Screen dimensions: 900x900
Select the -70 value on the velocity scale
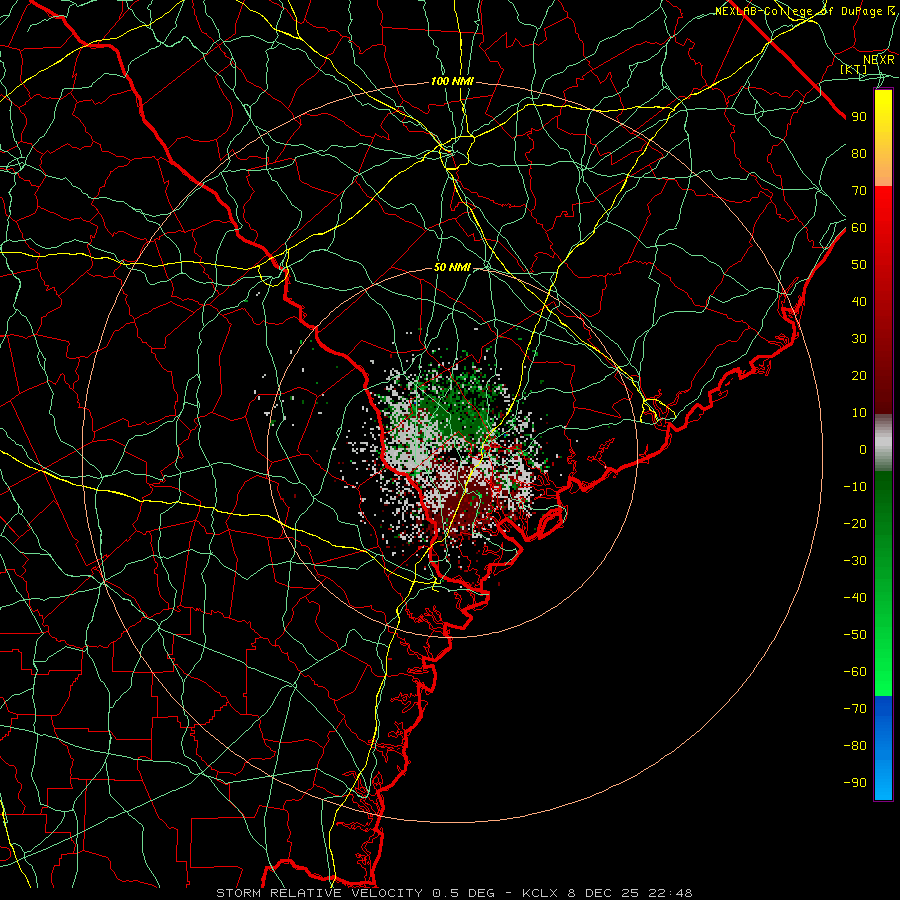click(855, 709)
